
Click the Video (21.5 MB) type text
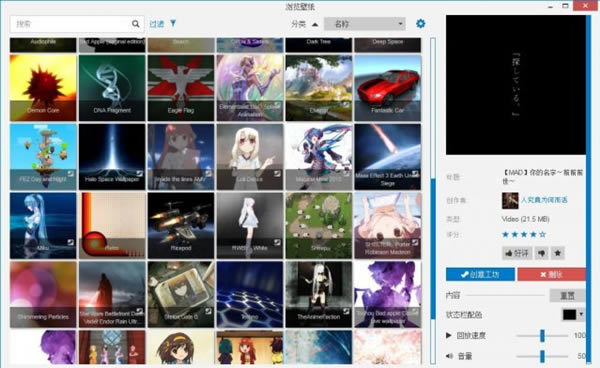click(x=525, y=219)
